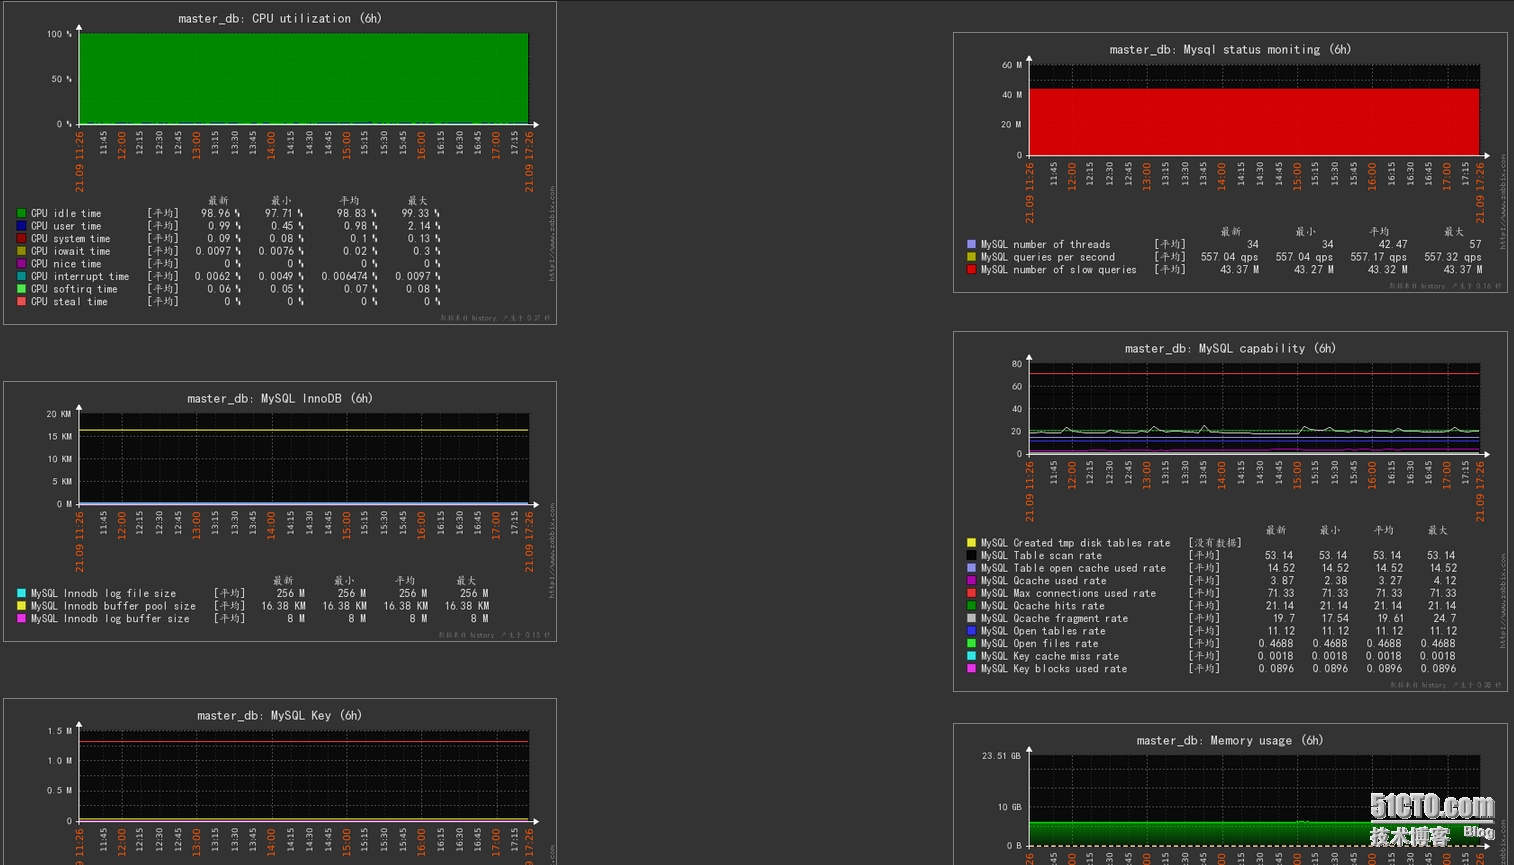Select the MySQL queries per second legend icon
This screenshot has height=865, width=1514.
click(x=972, y=257)
